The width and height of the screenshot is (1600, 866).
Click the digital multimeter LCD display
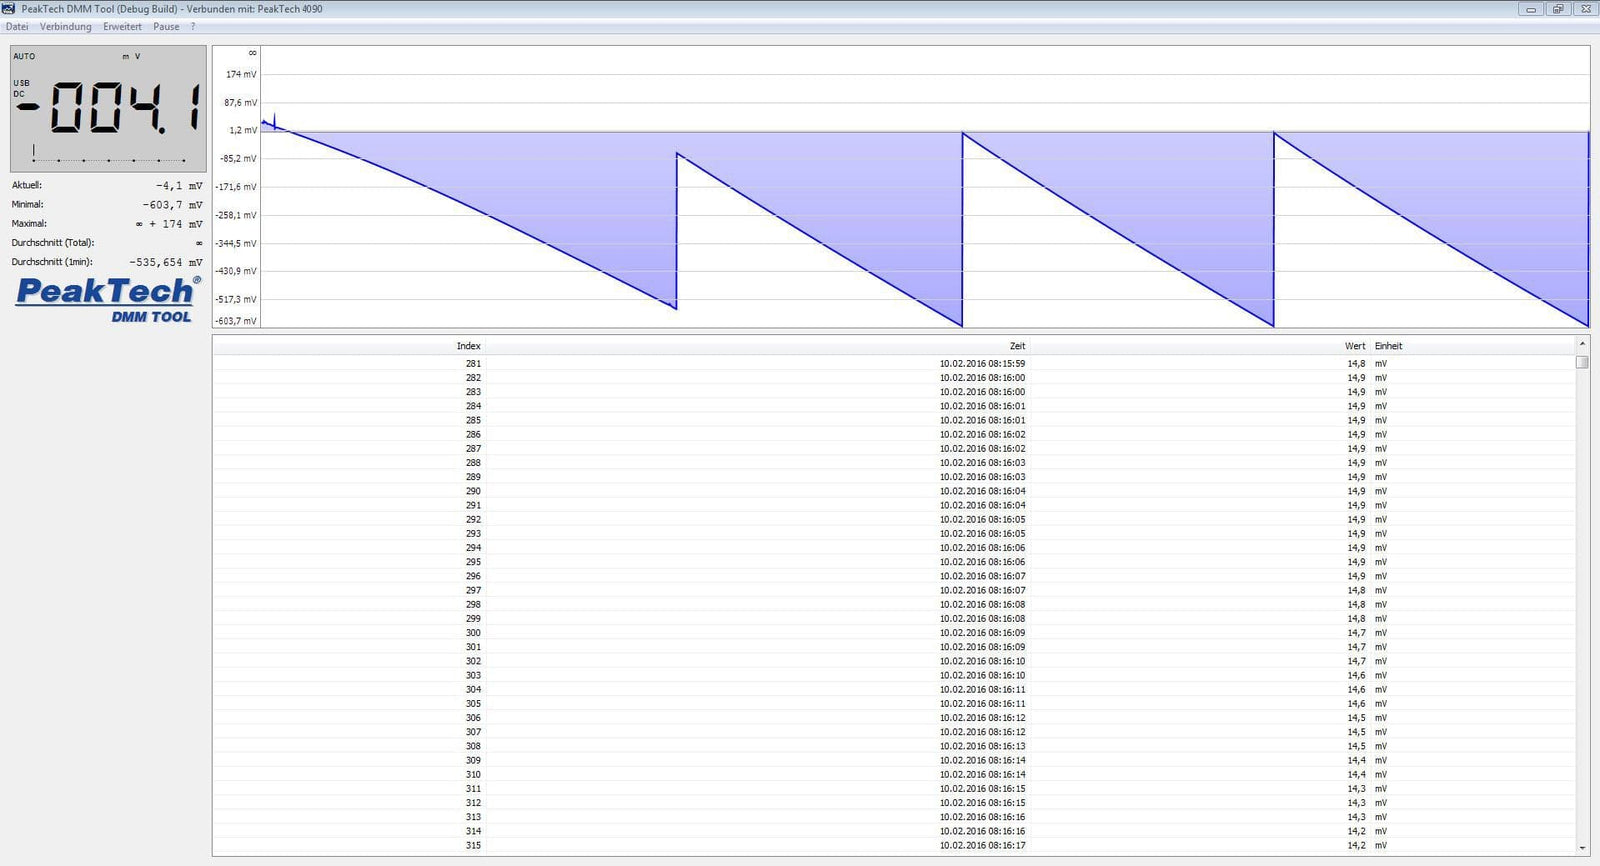(108, 108)
